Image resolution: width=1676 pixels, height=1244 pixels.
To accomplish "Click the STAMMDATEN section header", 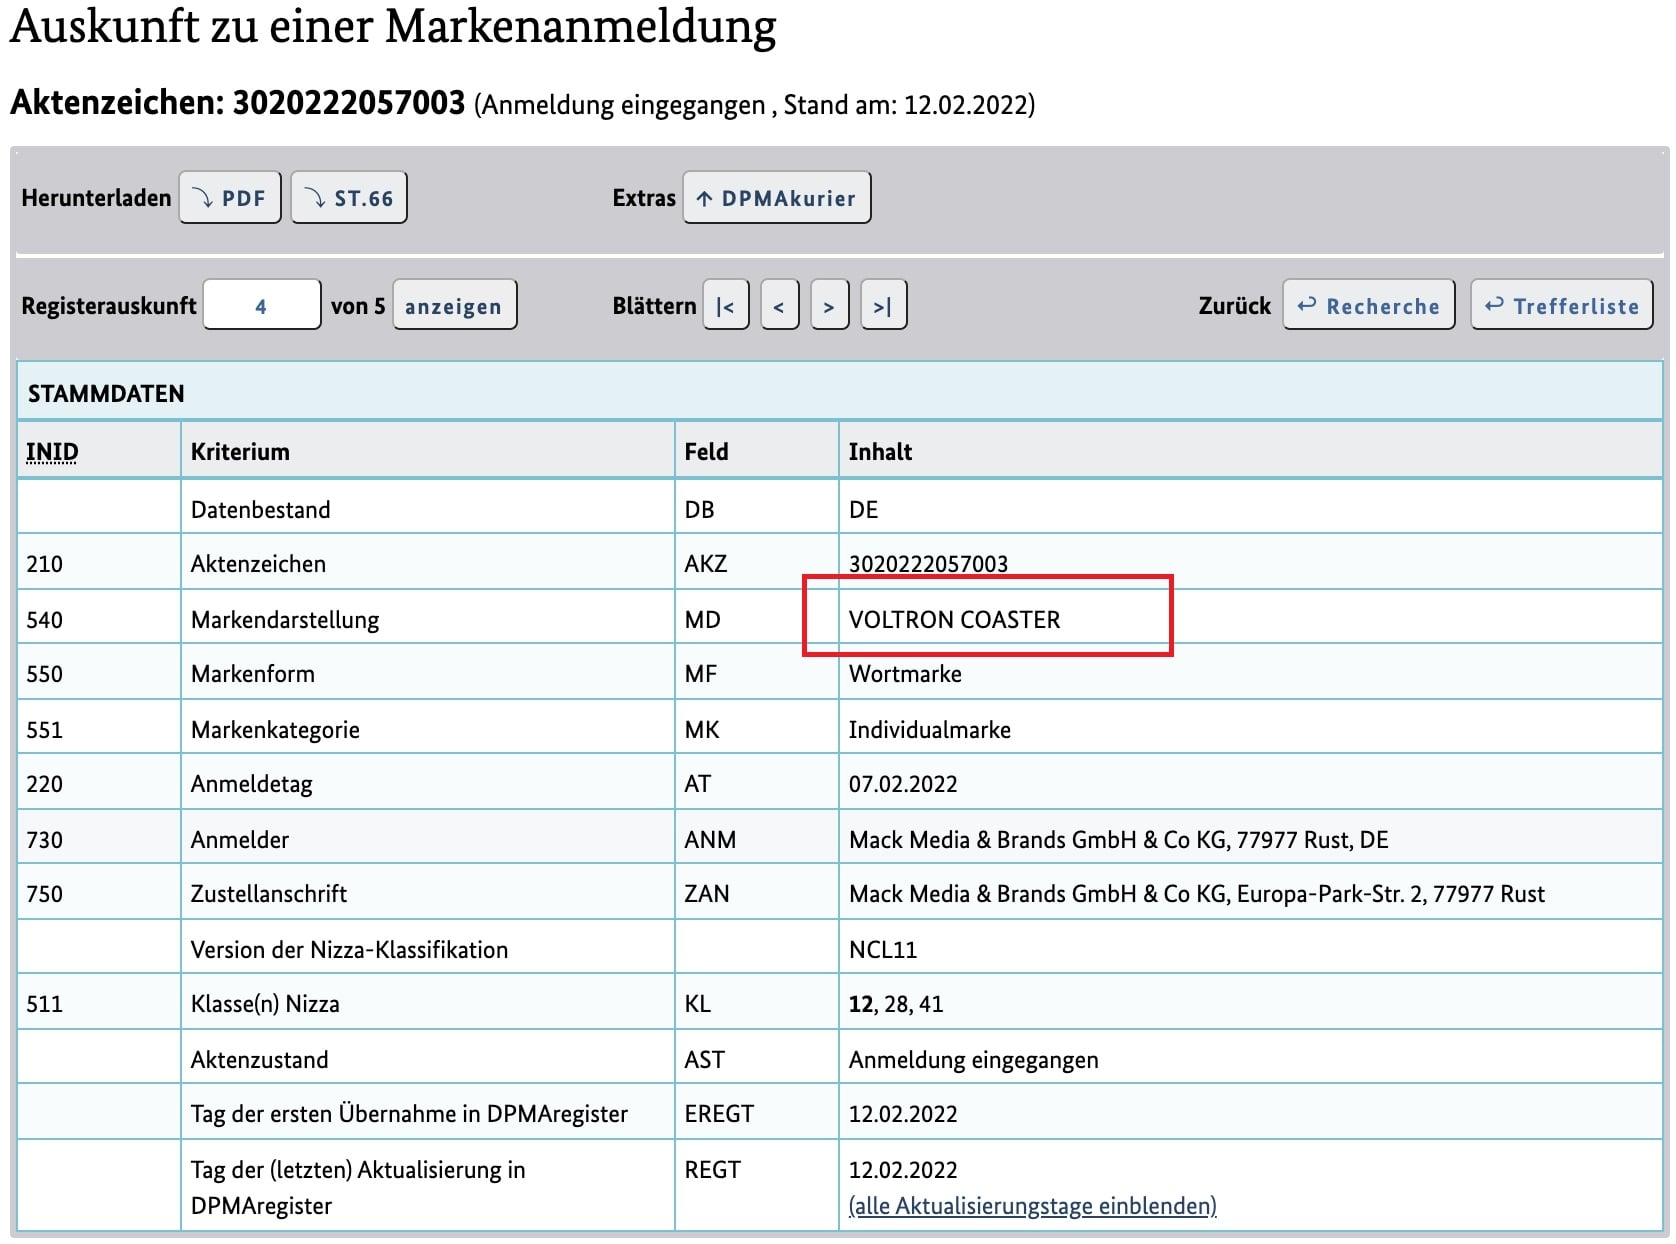I will tap(106, 394).
